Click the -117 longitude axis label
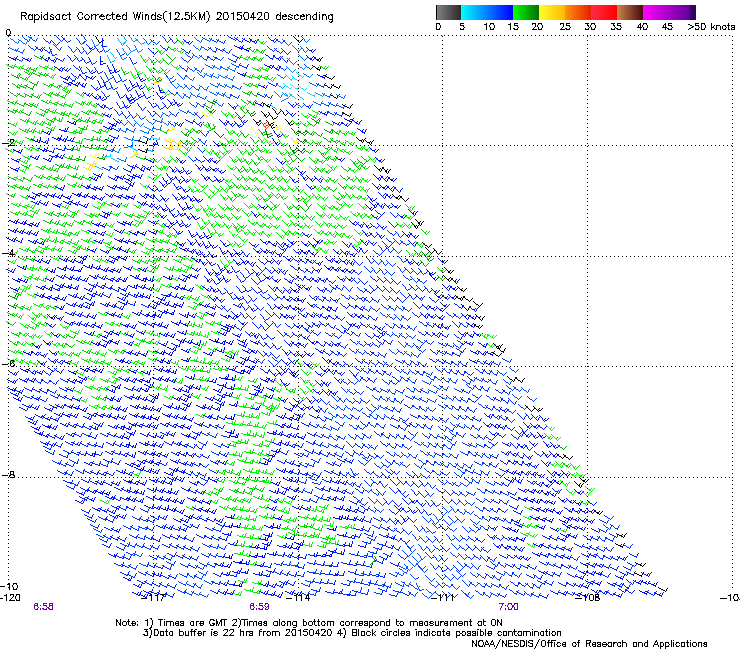740x650 pixels. [x=153, y=598]
